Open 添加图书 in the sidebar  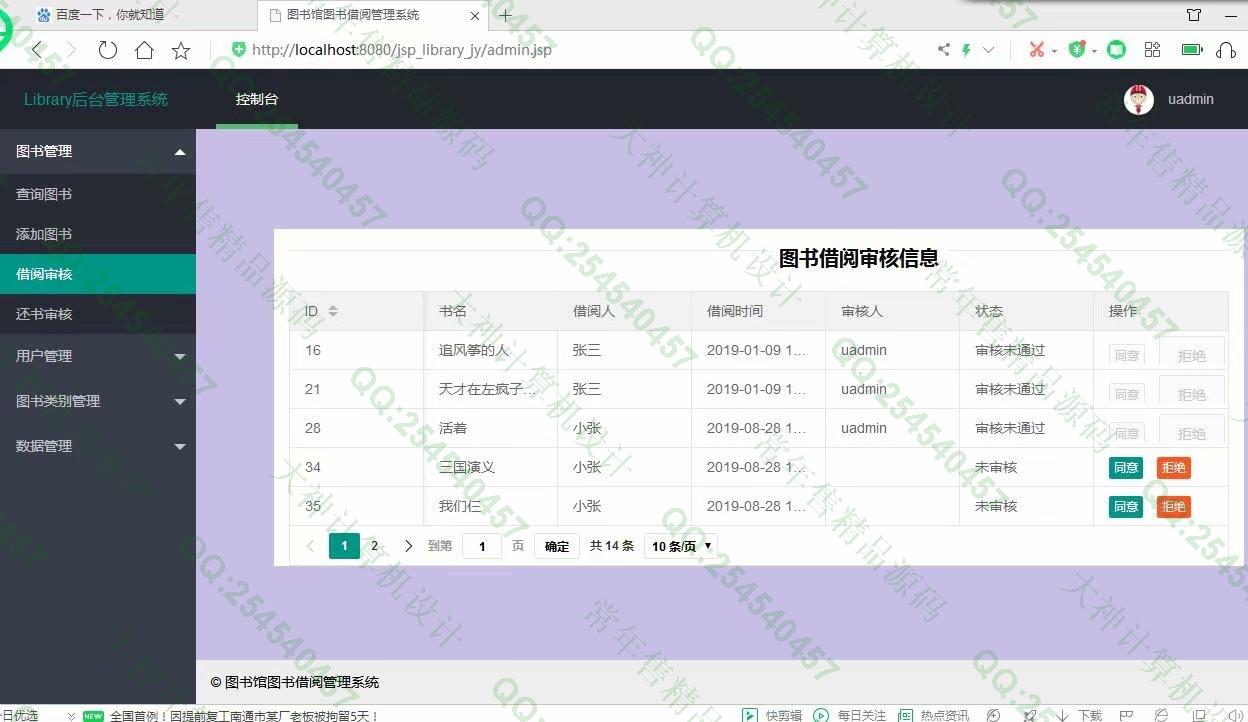[98, 234]
